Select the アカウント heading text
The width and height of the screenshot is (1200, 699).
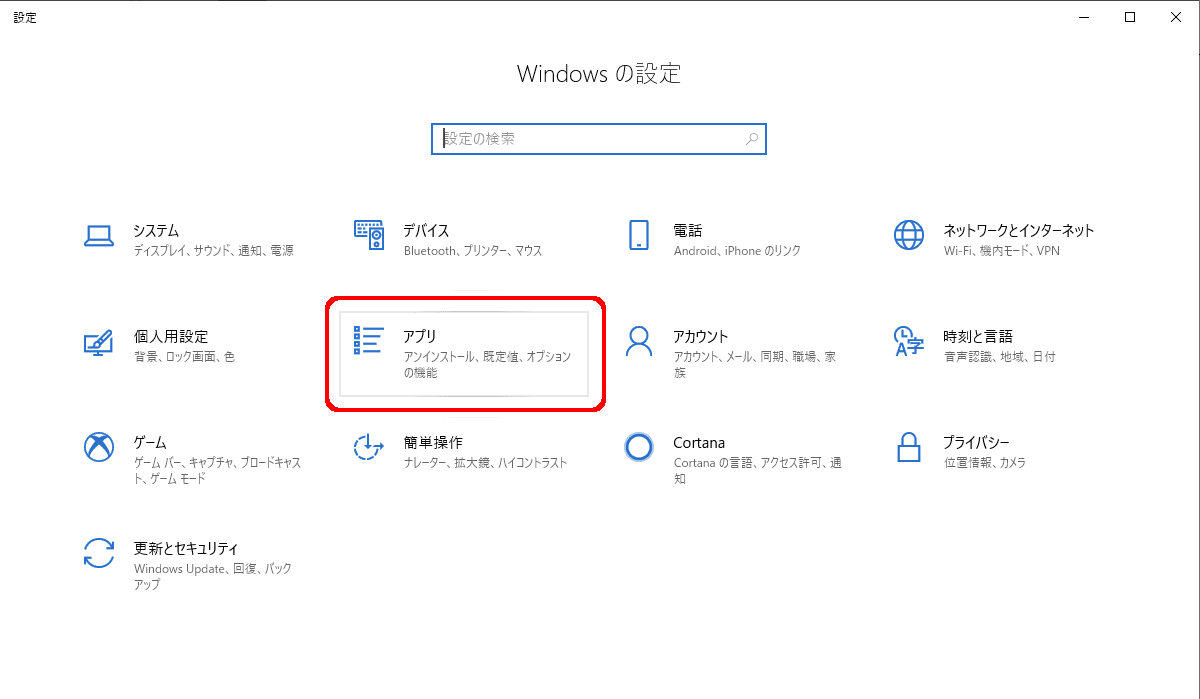[701, 336]
